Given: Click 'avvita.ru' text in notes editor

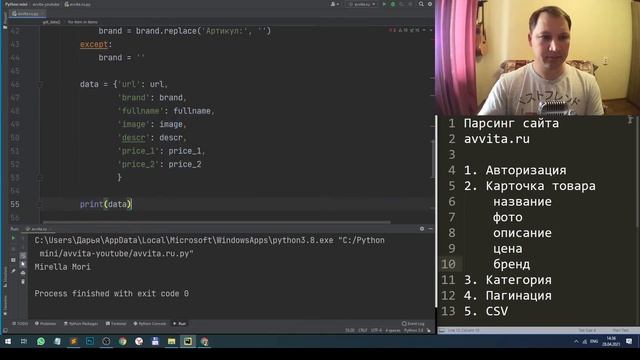Looking at the screenshot, I should pyautogui.click(x=497, y=139).
